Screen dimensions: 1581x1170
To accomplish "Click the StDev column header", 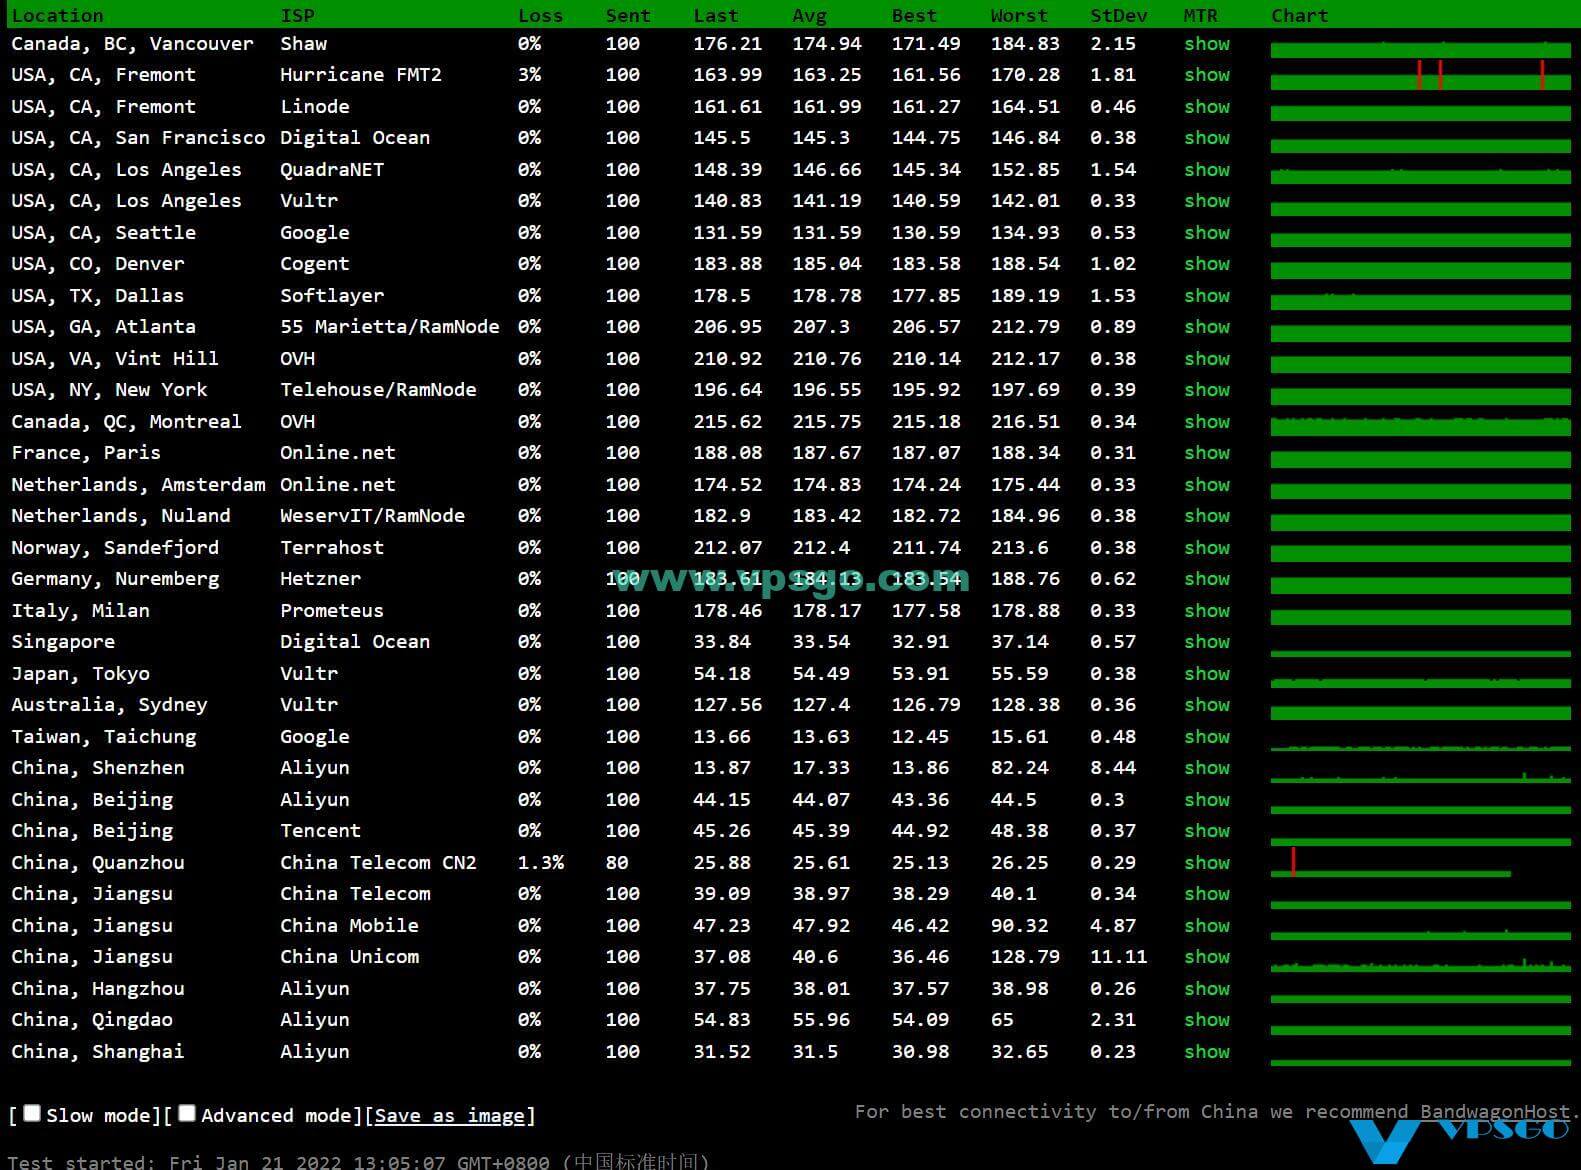I will (x=1119, y=16).
